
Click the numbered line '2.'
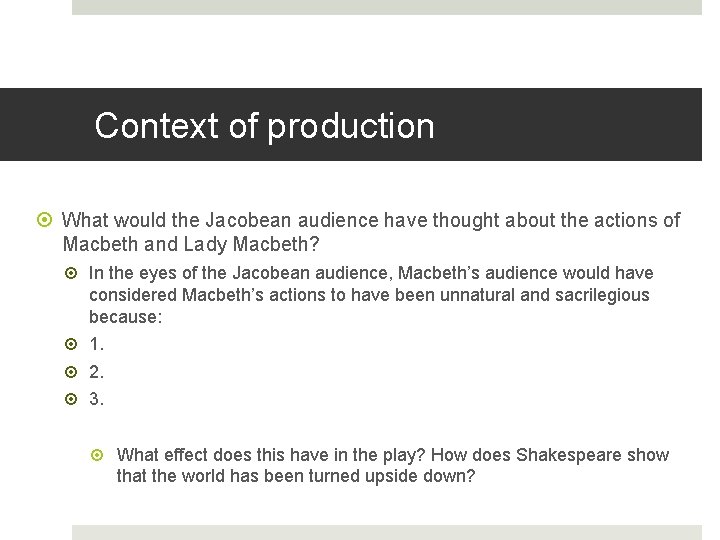click(96, 371)
